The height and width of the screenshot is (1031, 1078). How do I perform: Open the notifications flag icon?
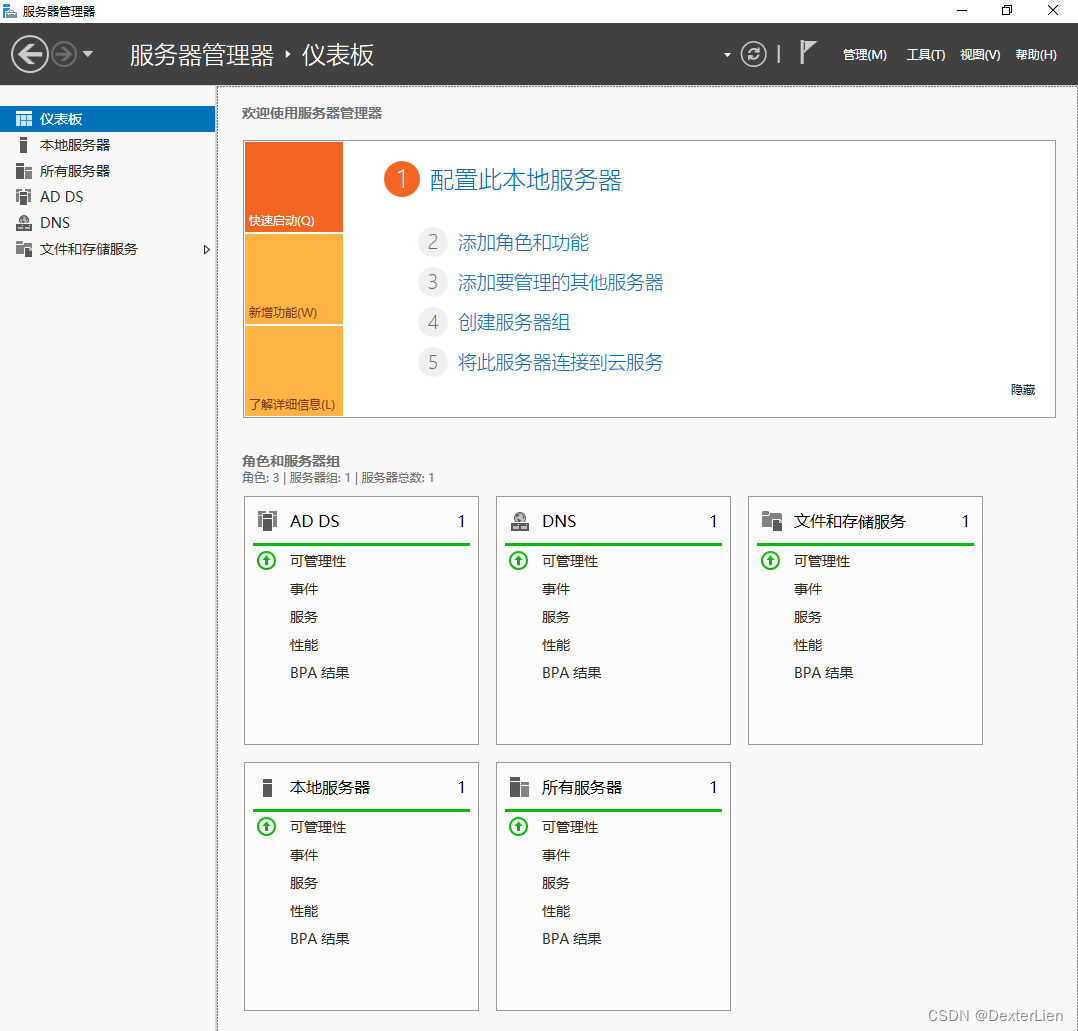pos(808,50)
